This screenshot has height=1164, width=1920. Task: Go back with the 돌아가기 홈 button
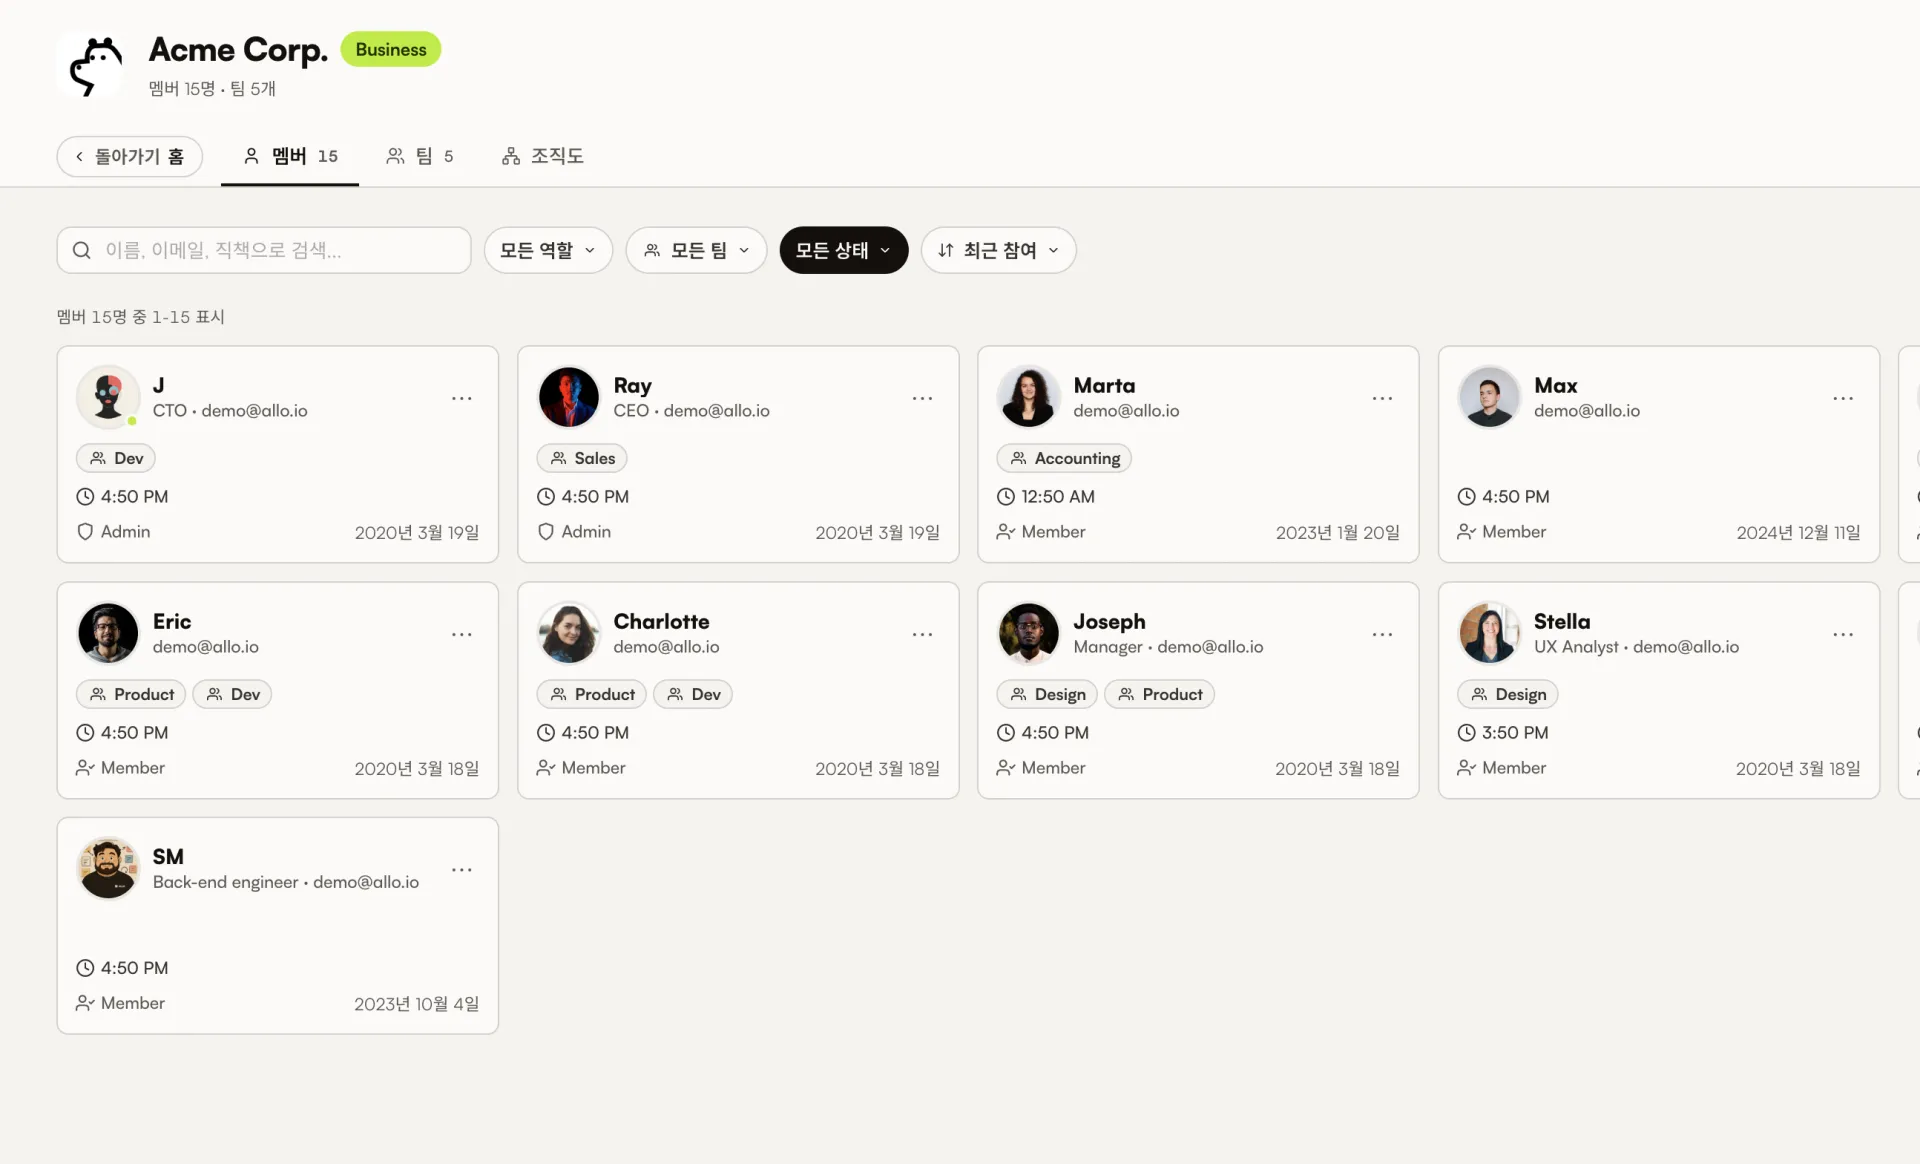coord(130,156)
